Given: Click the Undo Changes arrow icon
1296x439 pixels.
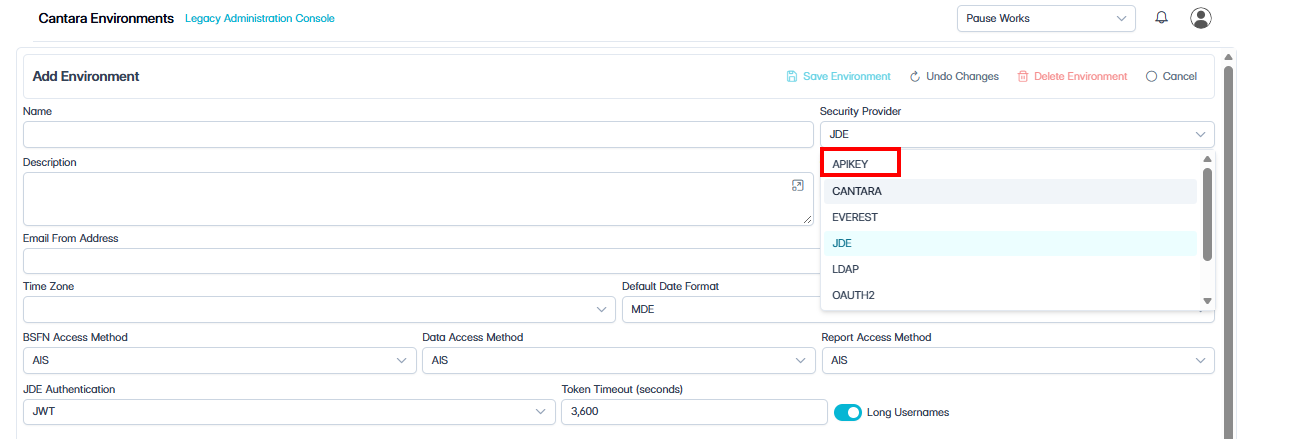Looking at the screenshot, I should point(915,76).
